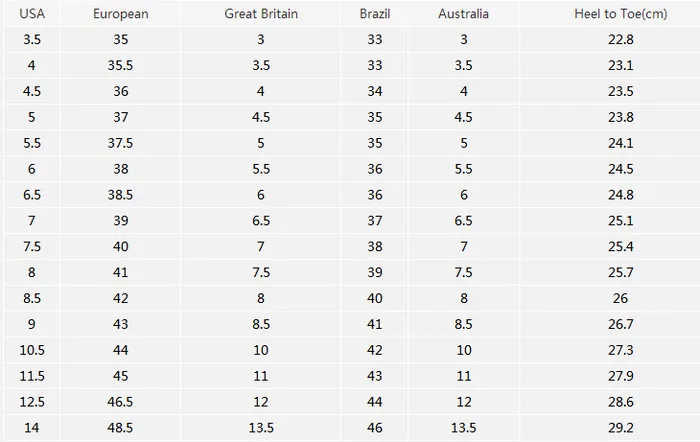Click heel to toe value 24.5
Image resolution: width=700 pixels, height=442 pixels.
point(621,169)
